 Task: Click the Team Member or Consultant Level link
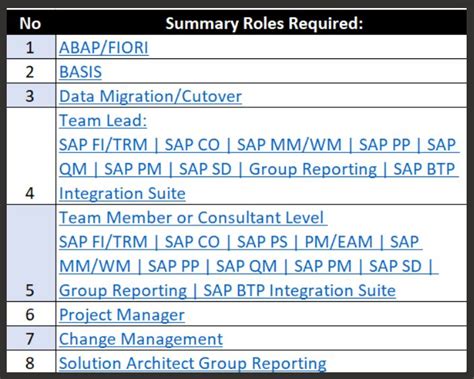[x=192, y=218]
